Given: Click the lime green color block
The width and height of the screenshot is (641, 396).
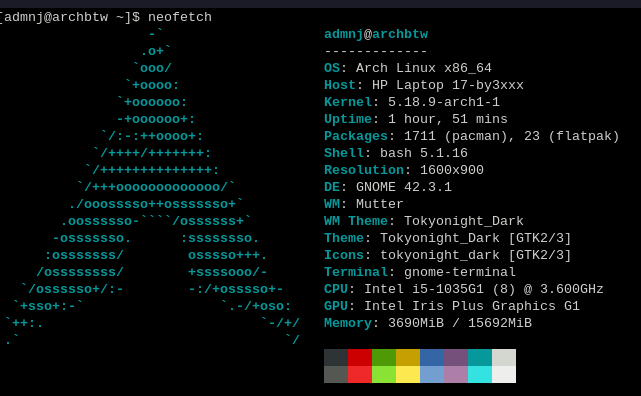Looking at the screenshot, I should [x=384, y=374].
